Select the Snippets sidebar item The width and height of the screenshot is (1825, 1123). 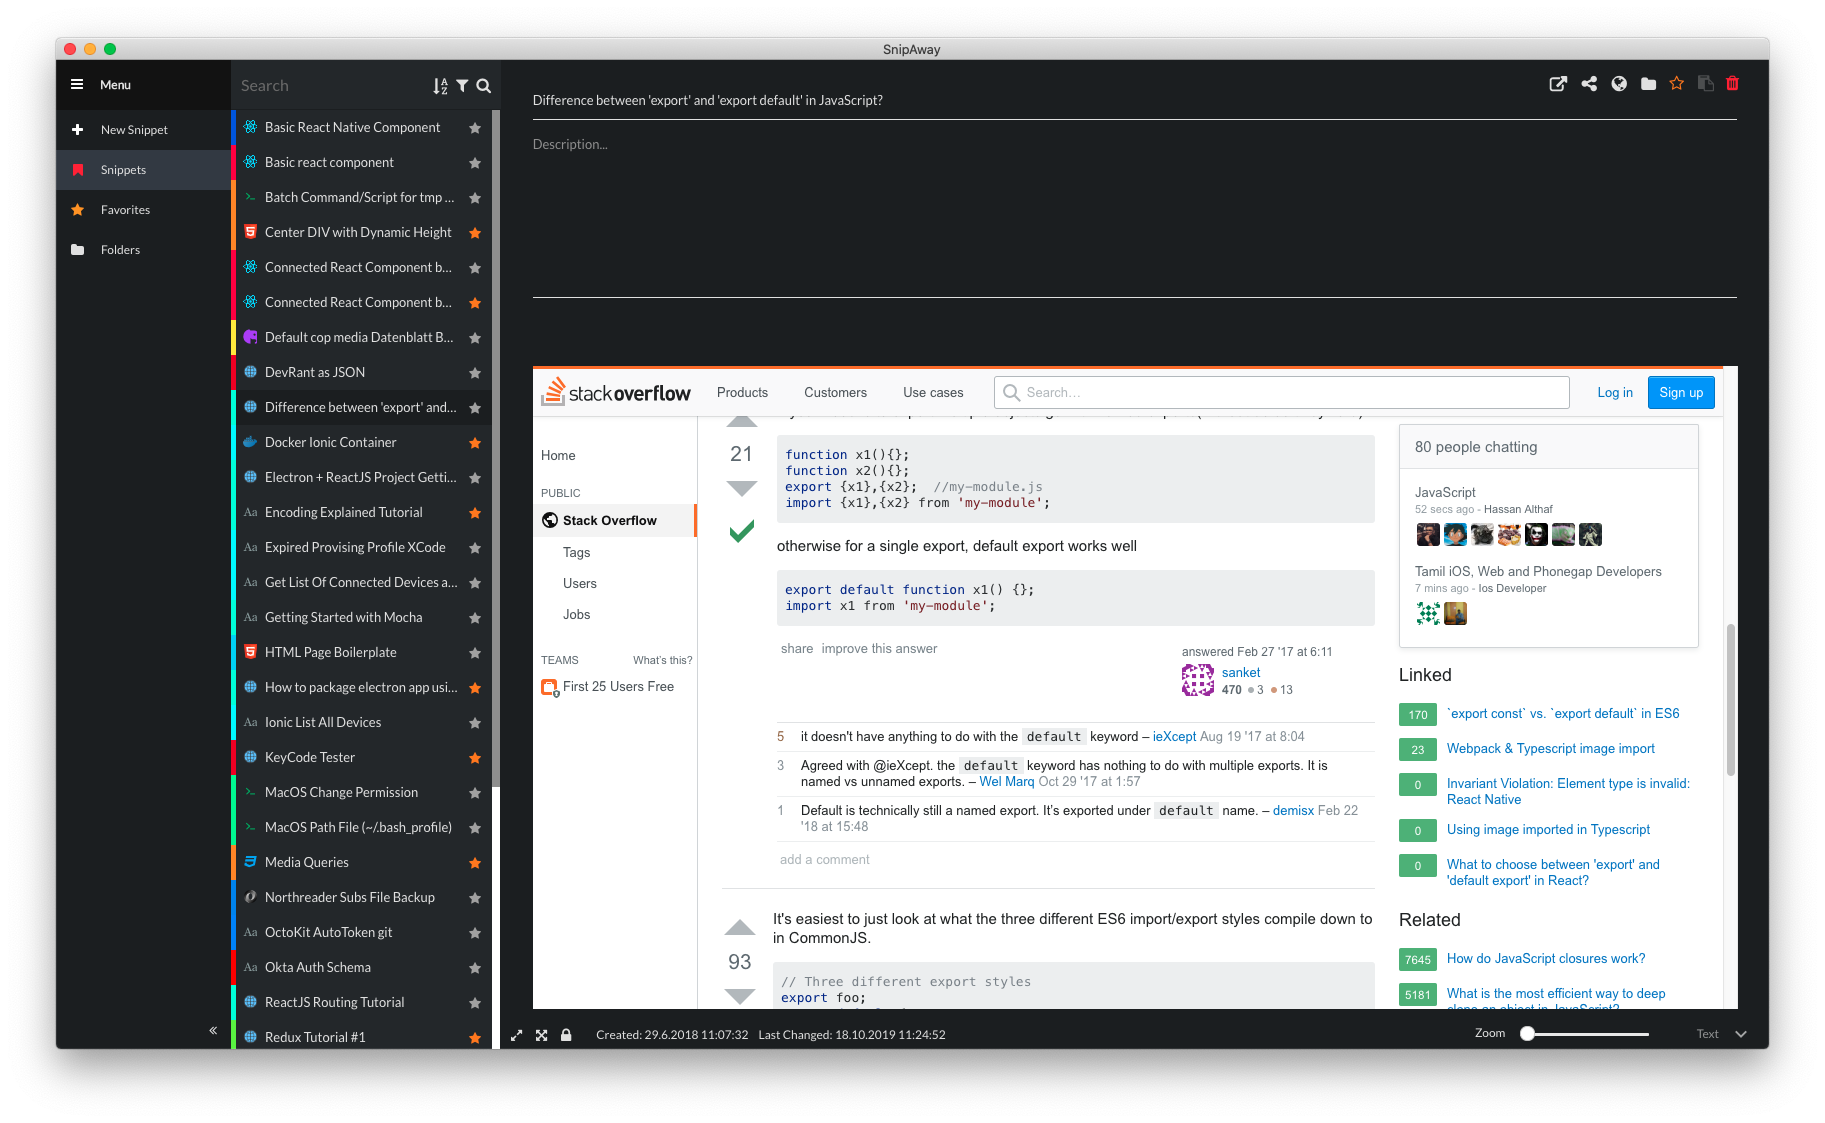point(143,170)
